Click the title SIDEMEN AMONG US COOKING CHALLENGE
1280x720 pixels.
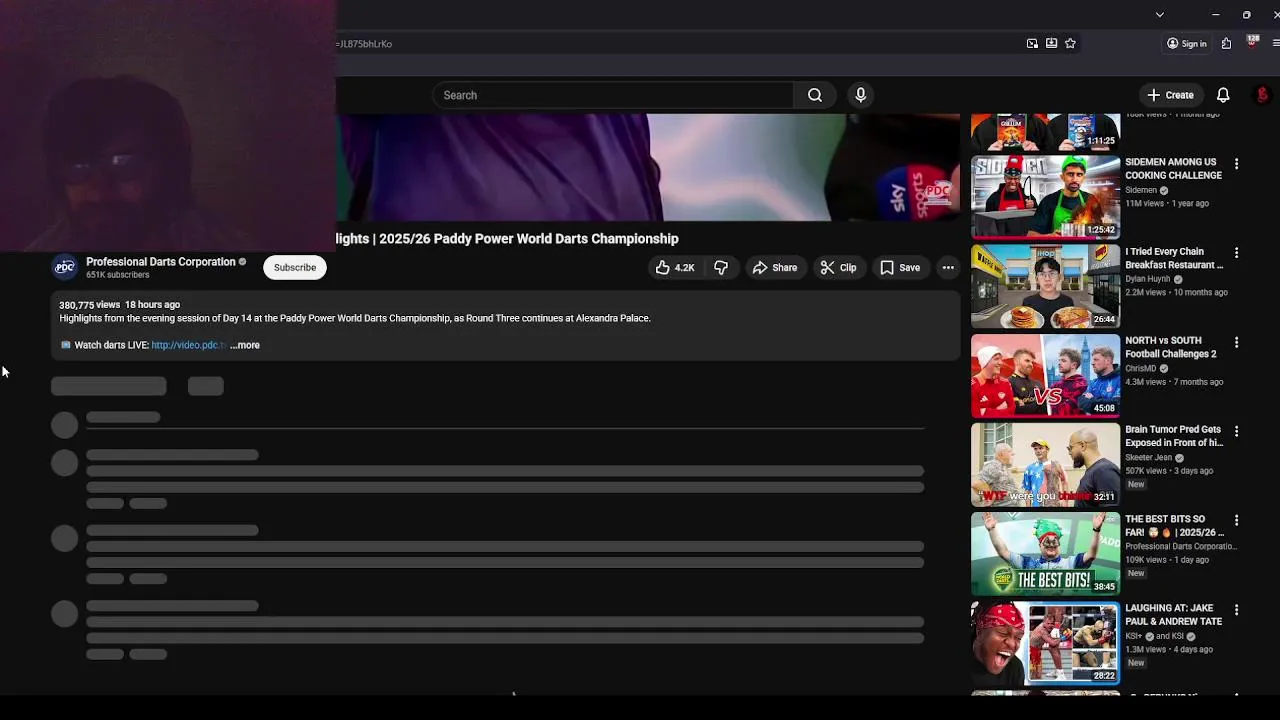[x=1173, y=168]
